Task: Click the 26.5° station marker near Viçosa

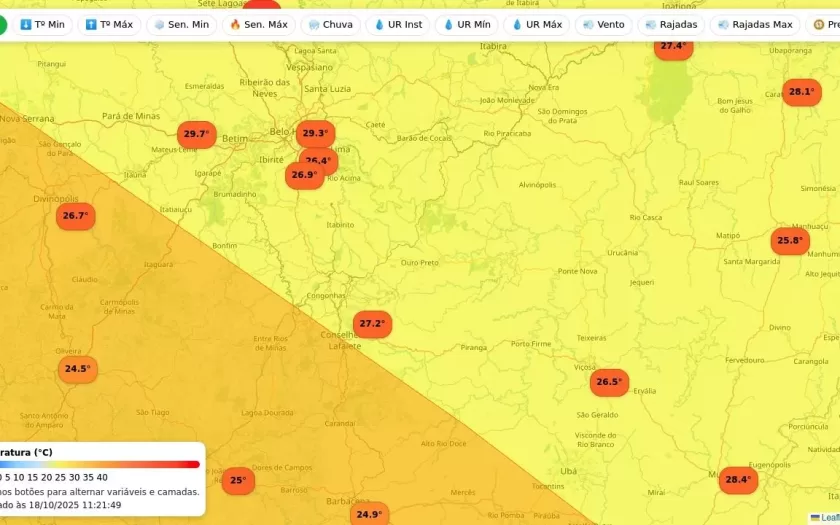Action: [609, 382]
